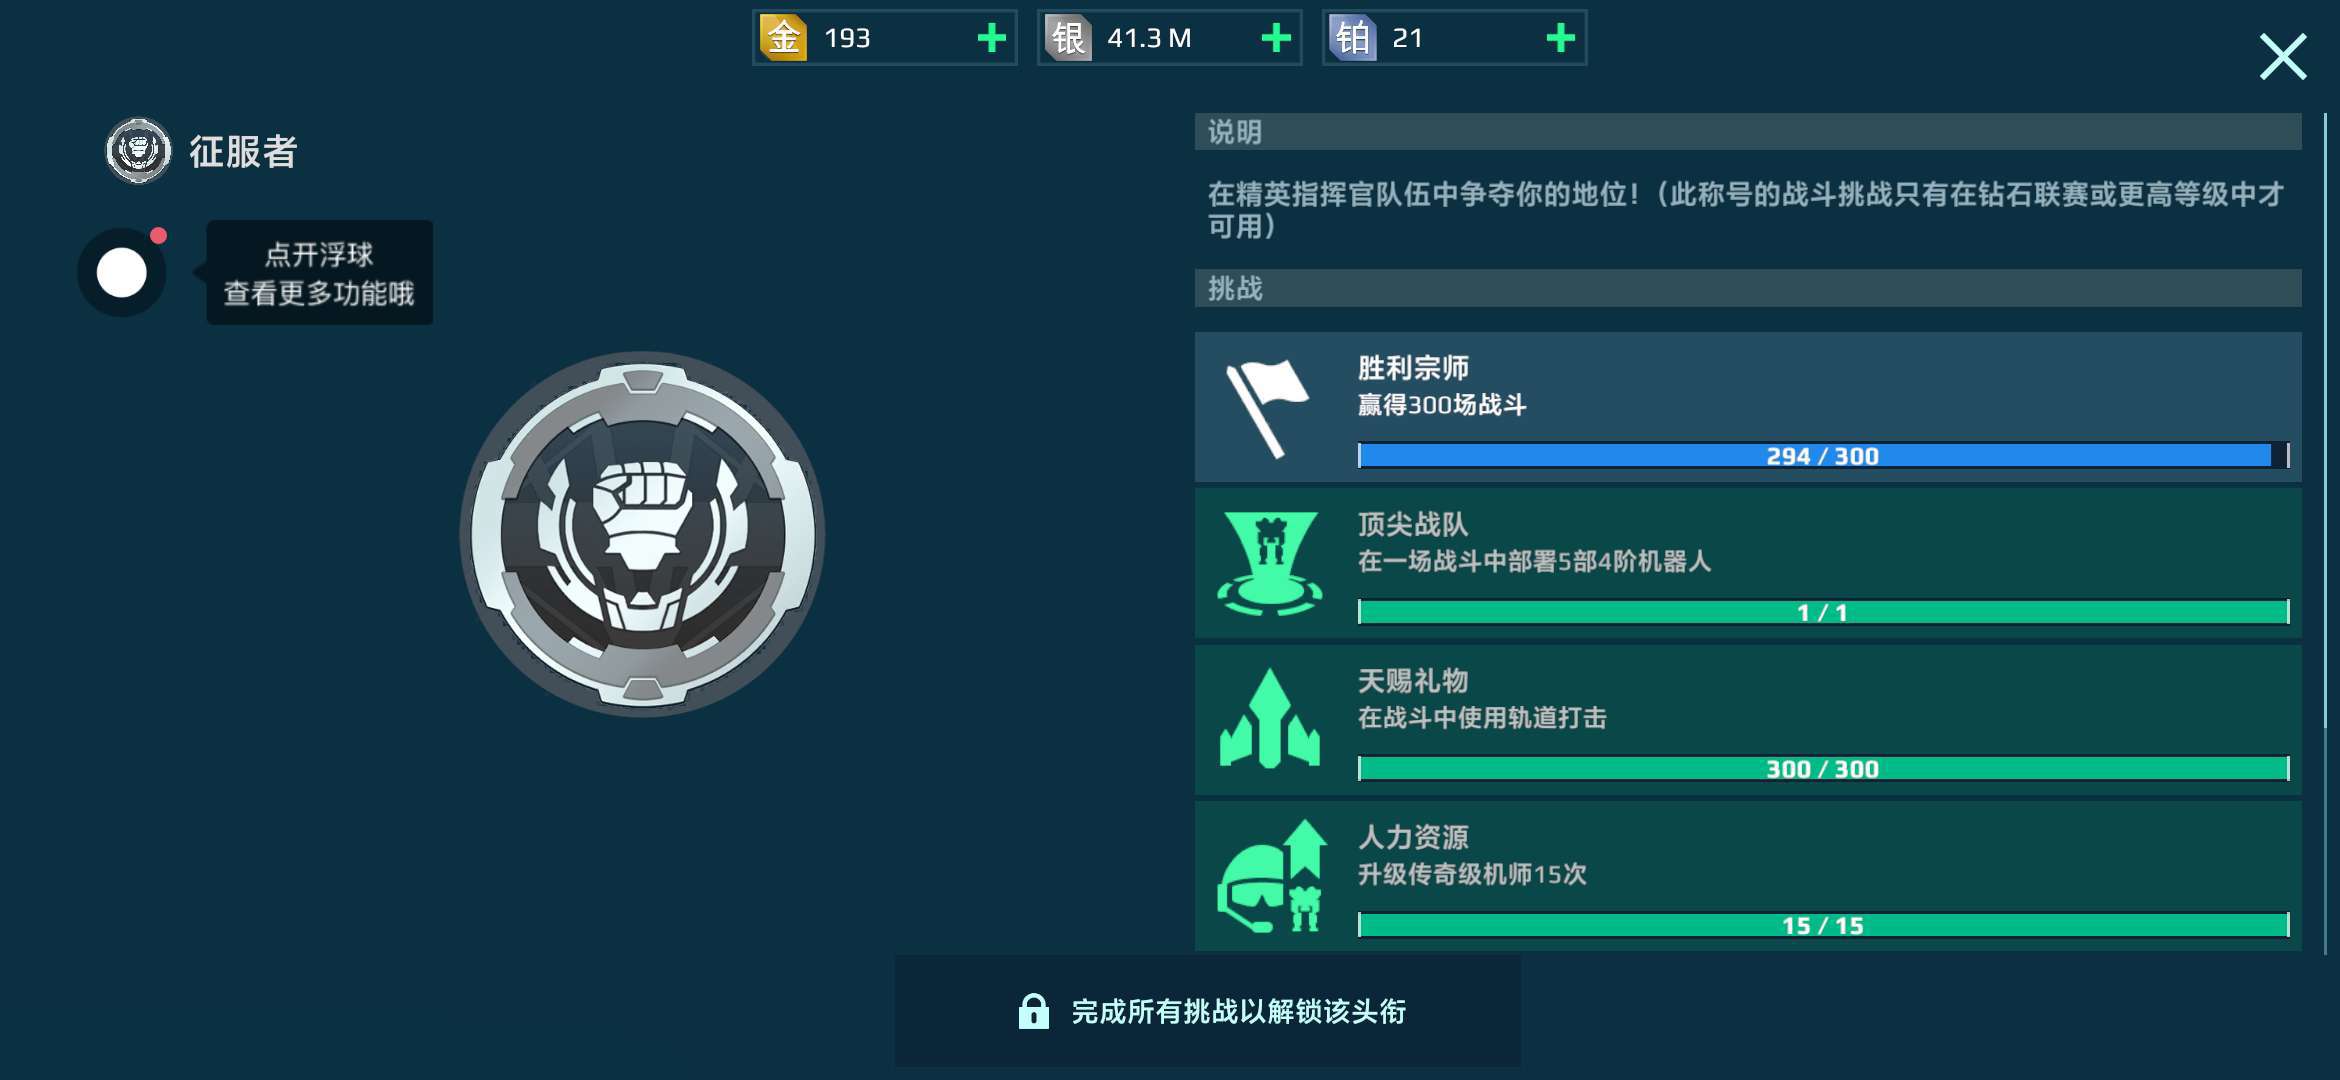Screen dimensions: 2340x1080
Task: Select the 顶尖战队 robot pedestal icon
Action: (1270, 564)
